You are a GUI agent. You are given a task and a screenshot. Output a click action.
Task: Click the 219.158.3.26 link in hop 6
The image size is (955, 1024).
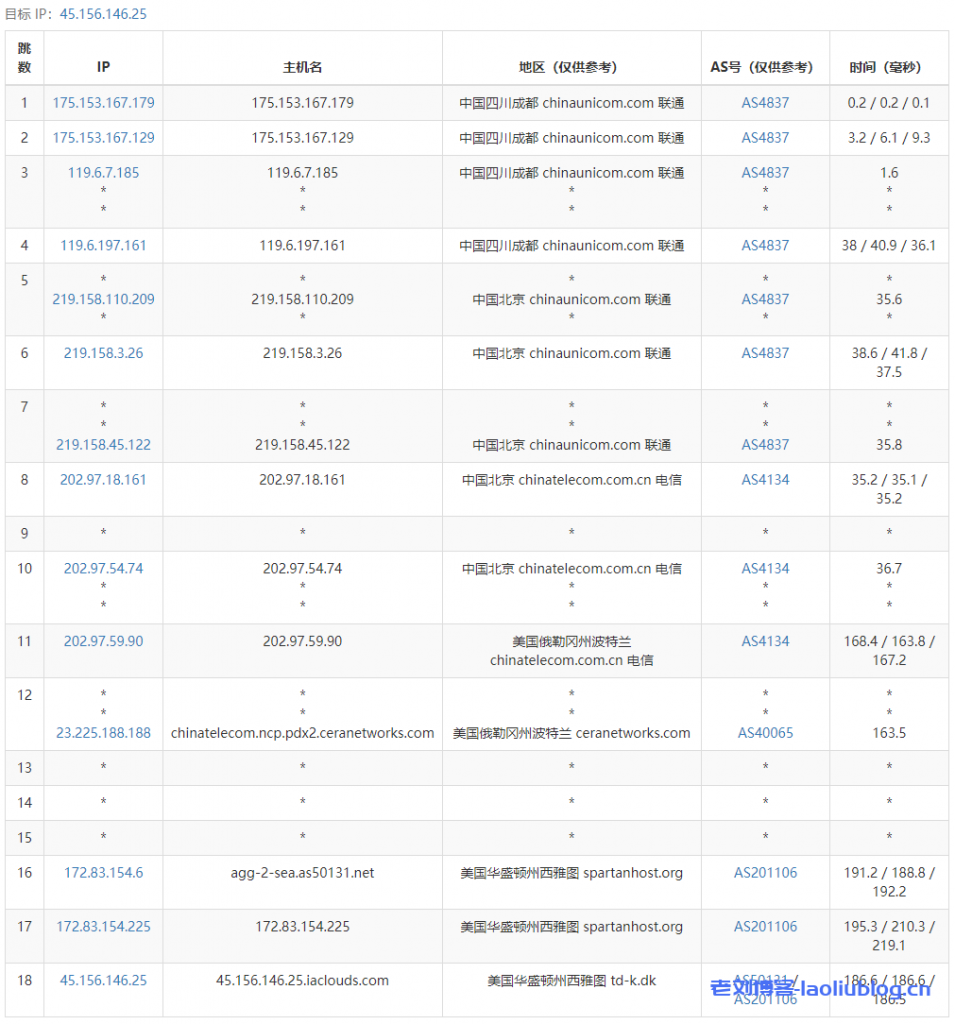pos(103,353)
